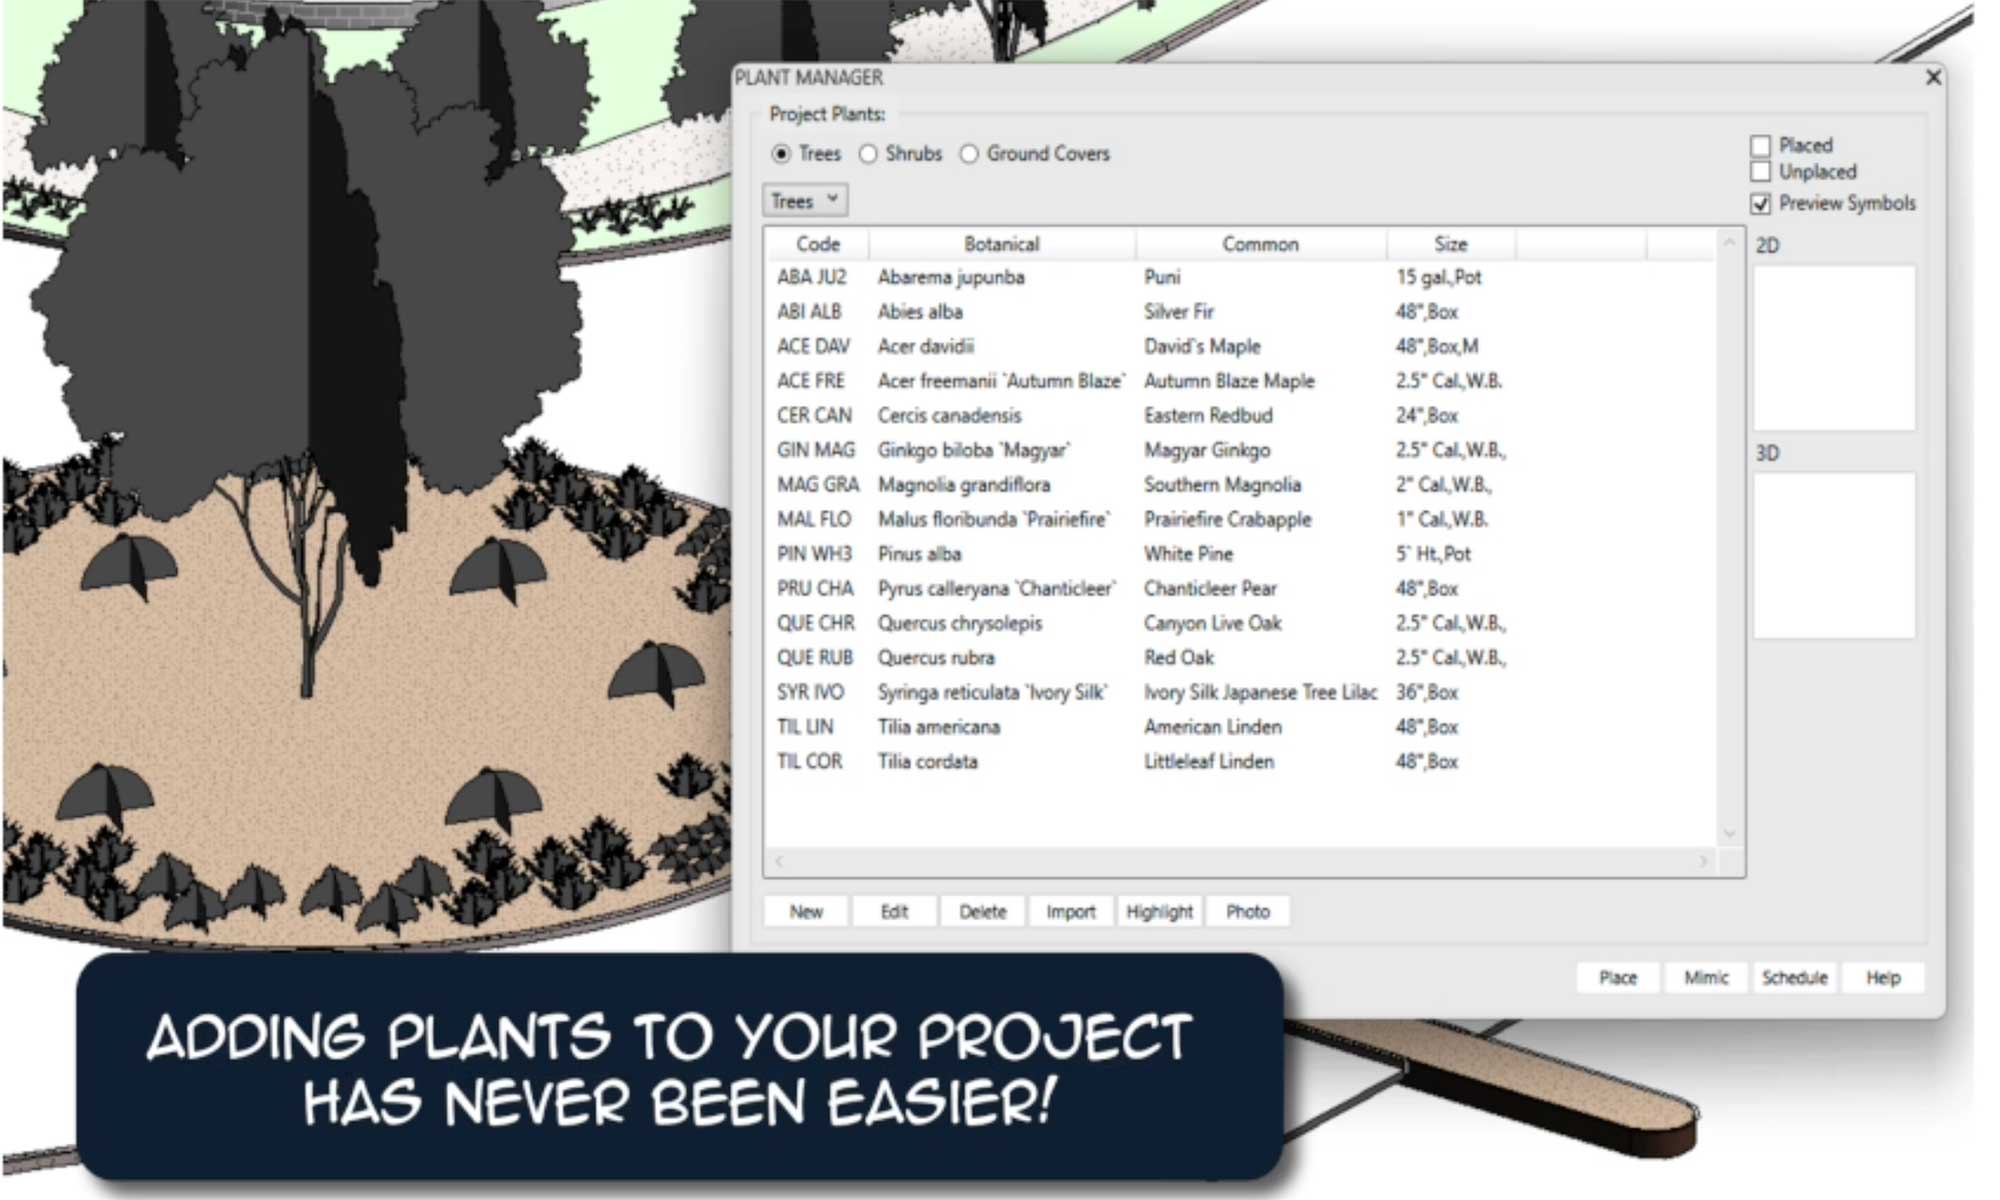Click the 2D preview symbol box
The height and width of the screenshot is (1200, 2000).
coord(1834,347)
